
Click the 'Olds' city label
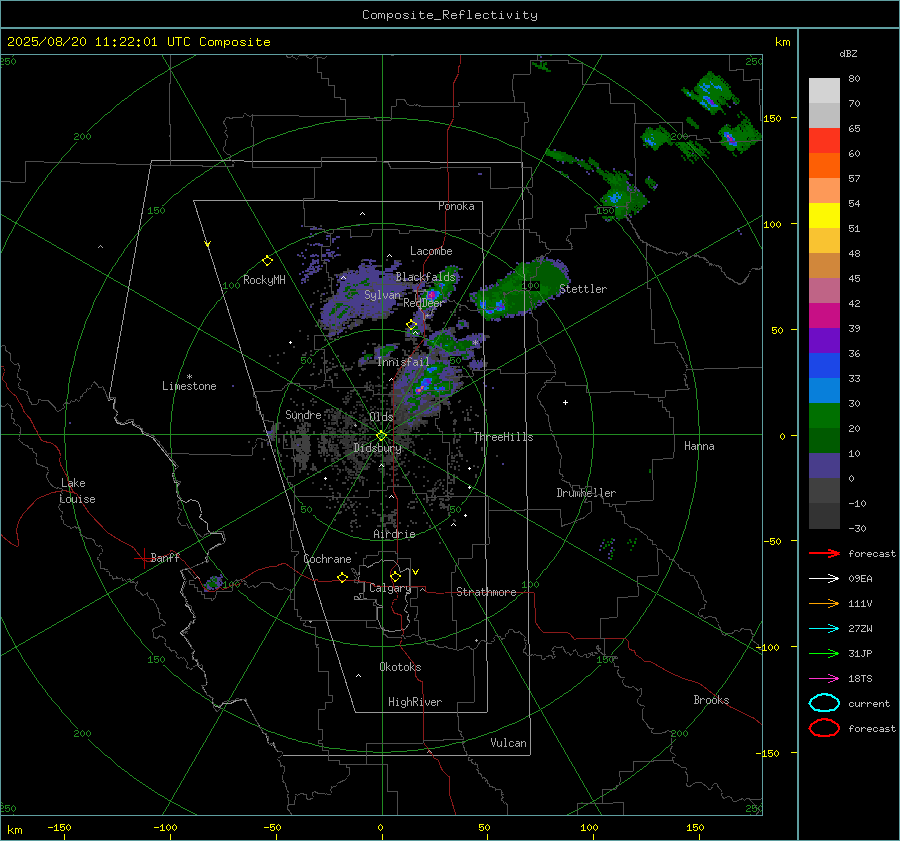click(x=381, y=417)
